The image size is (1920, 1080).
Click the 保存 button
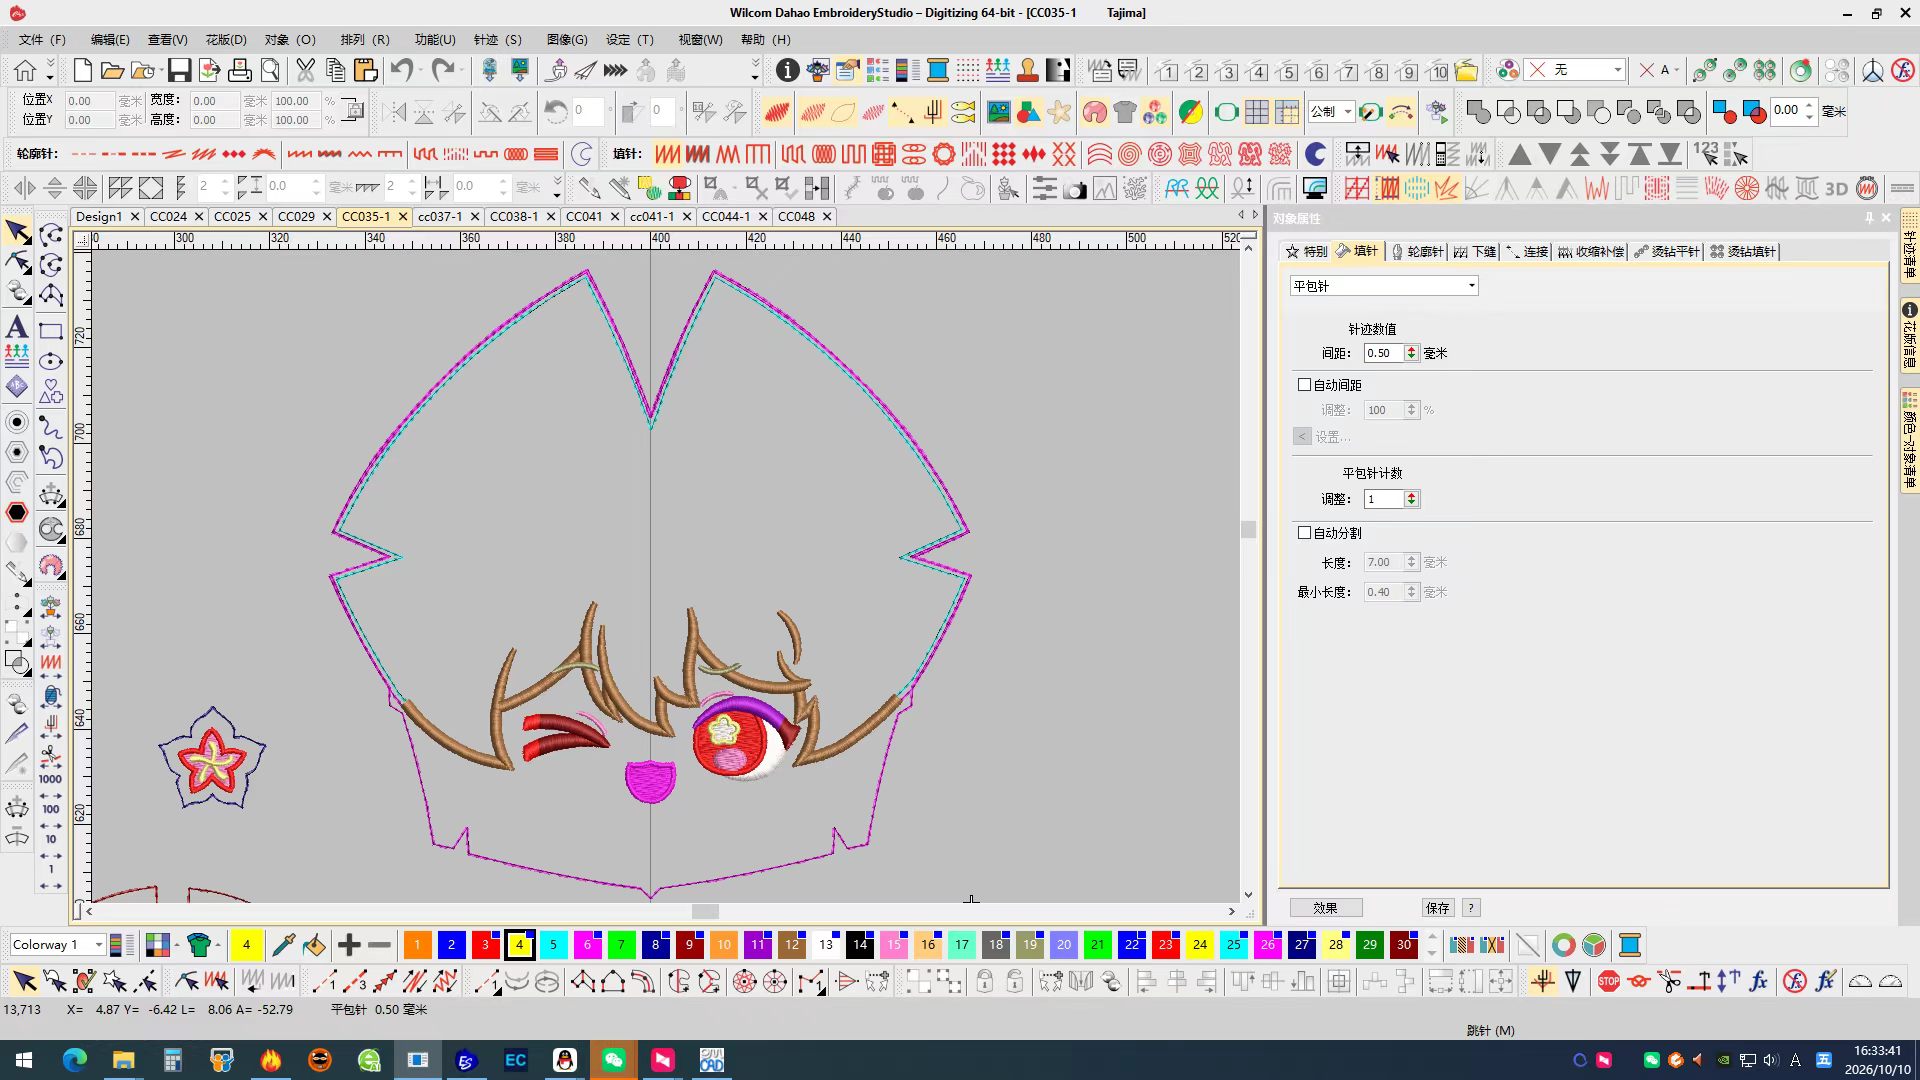coord(1437,908)
